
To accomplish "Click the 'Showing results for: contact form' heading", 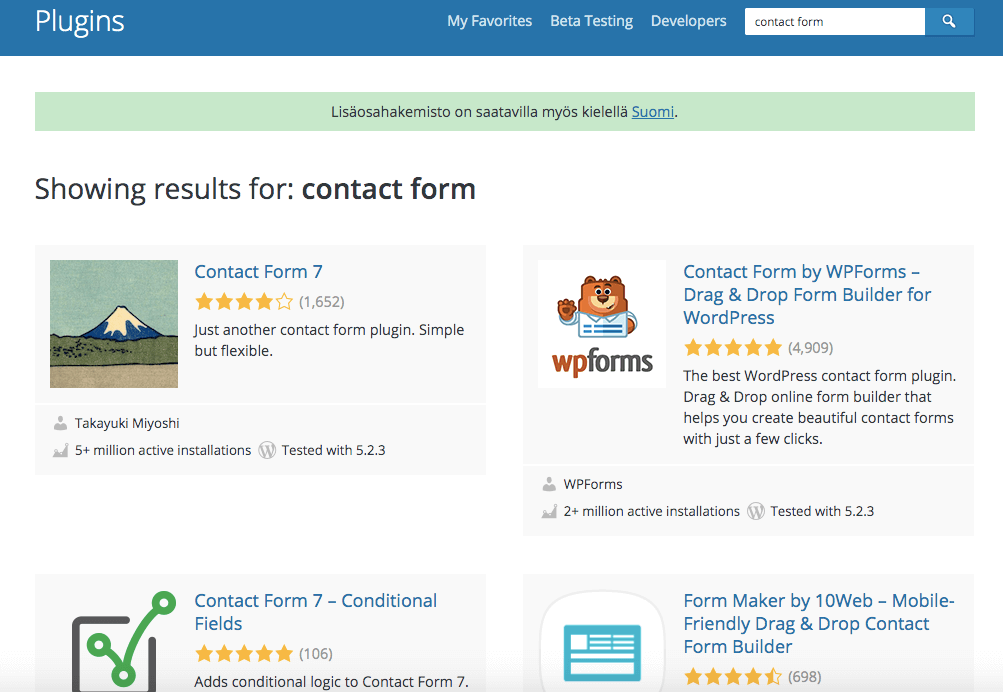I will point(255,189).
